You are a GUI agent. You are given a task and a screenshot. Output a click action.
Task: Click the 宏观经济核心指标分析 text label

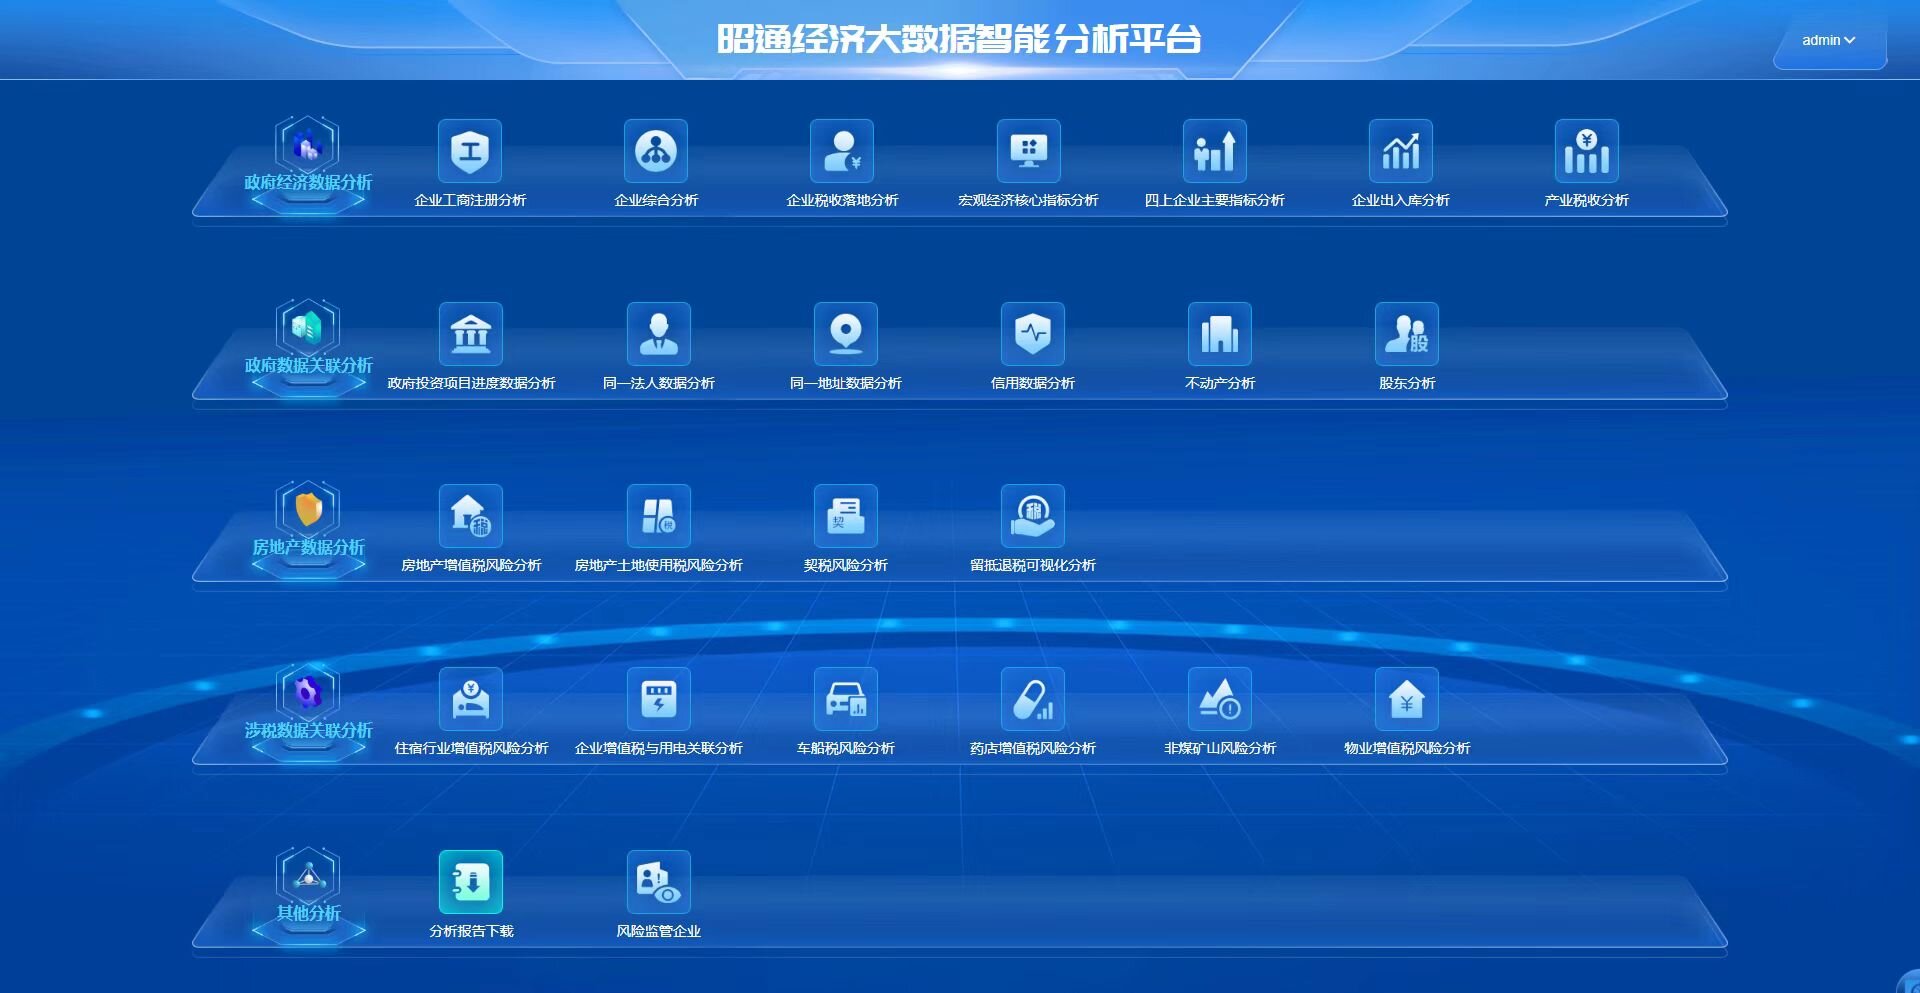[x=1028, y=200]
